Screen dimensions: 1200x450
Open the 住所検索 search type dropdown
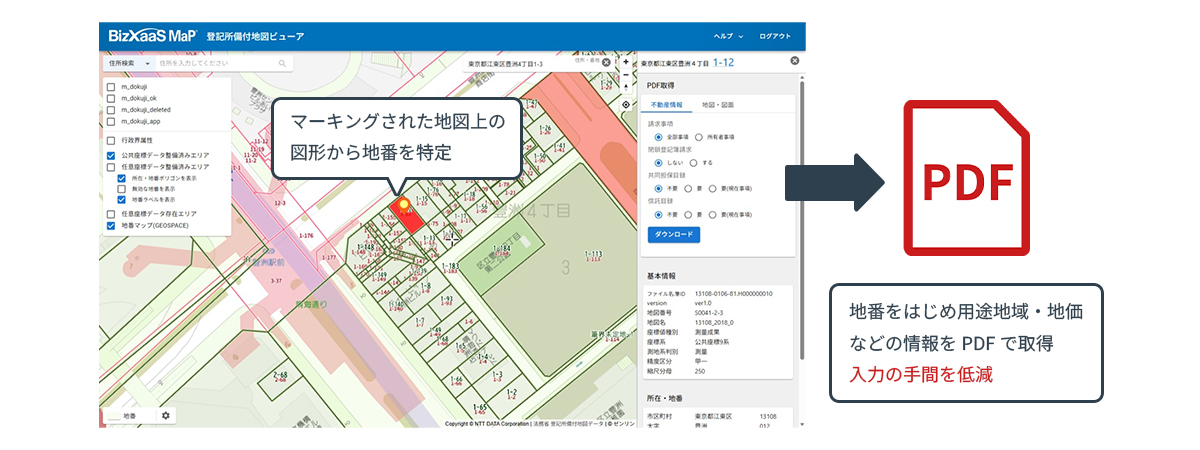pos(129,63)
